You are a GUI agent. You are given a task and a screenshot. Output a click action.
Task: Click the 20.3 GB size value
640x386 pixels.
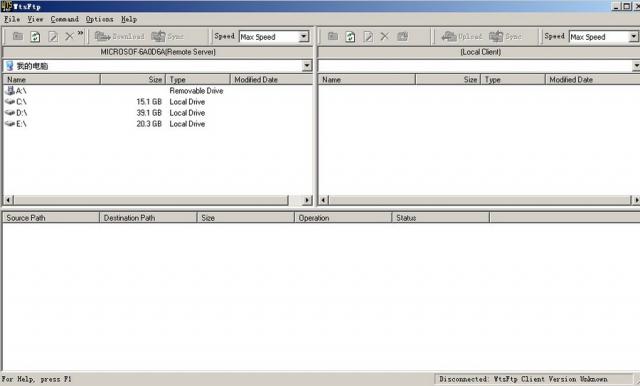pyautogui.click(x=149, y=124)
